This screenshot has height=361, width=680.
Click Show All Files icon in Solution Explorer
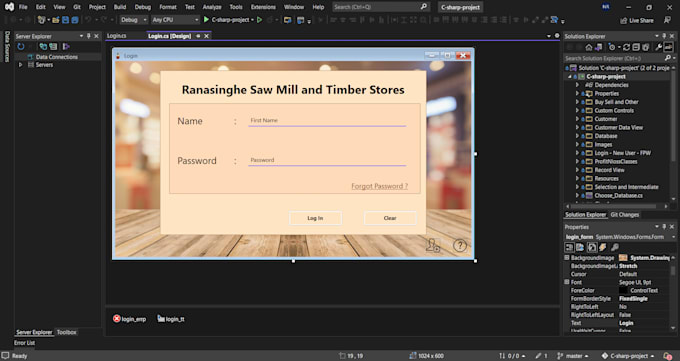645,47
